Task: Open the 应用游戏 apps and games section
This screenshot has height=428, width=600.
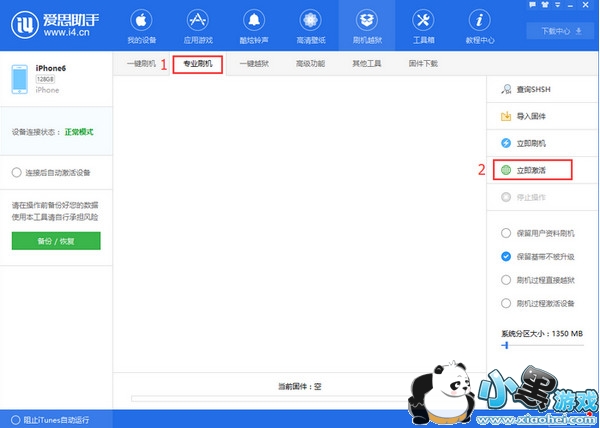Action: point(198,26)
